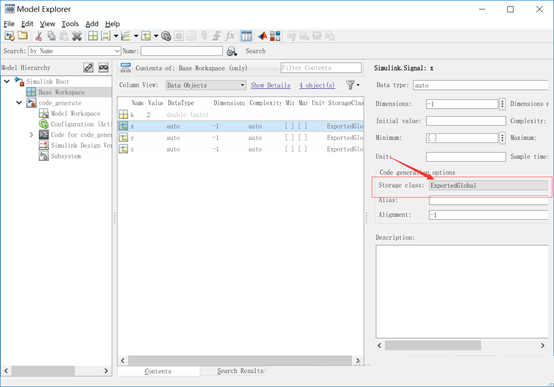Toggle the column view table icon

coord(246,36)
